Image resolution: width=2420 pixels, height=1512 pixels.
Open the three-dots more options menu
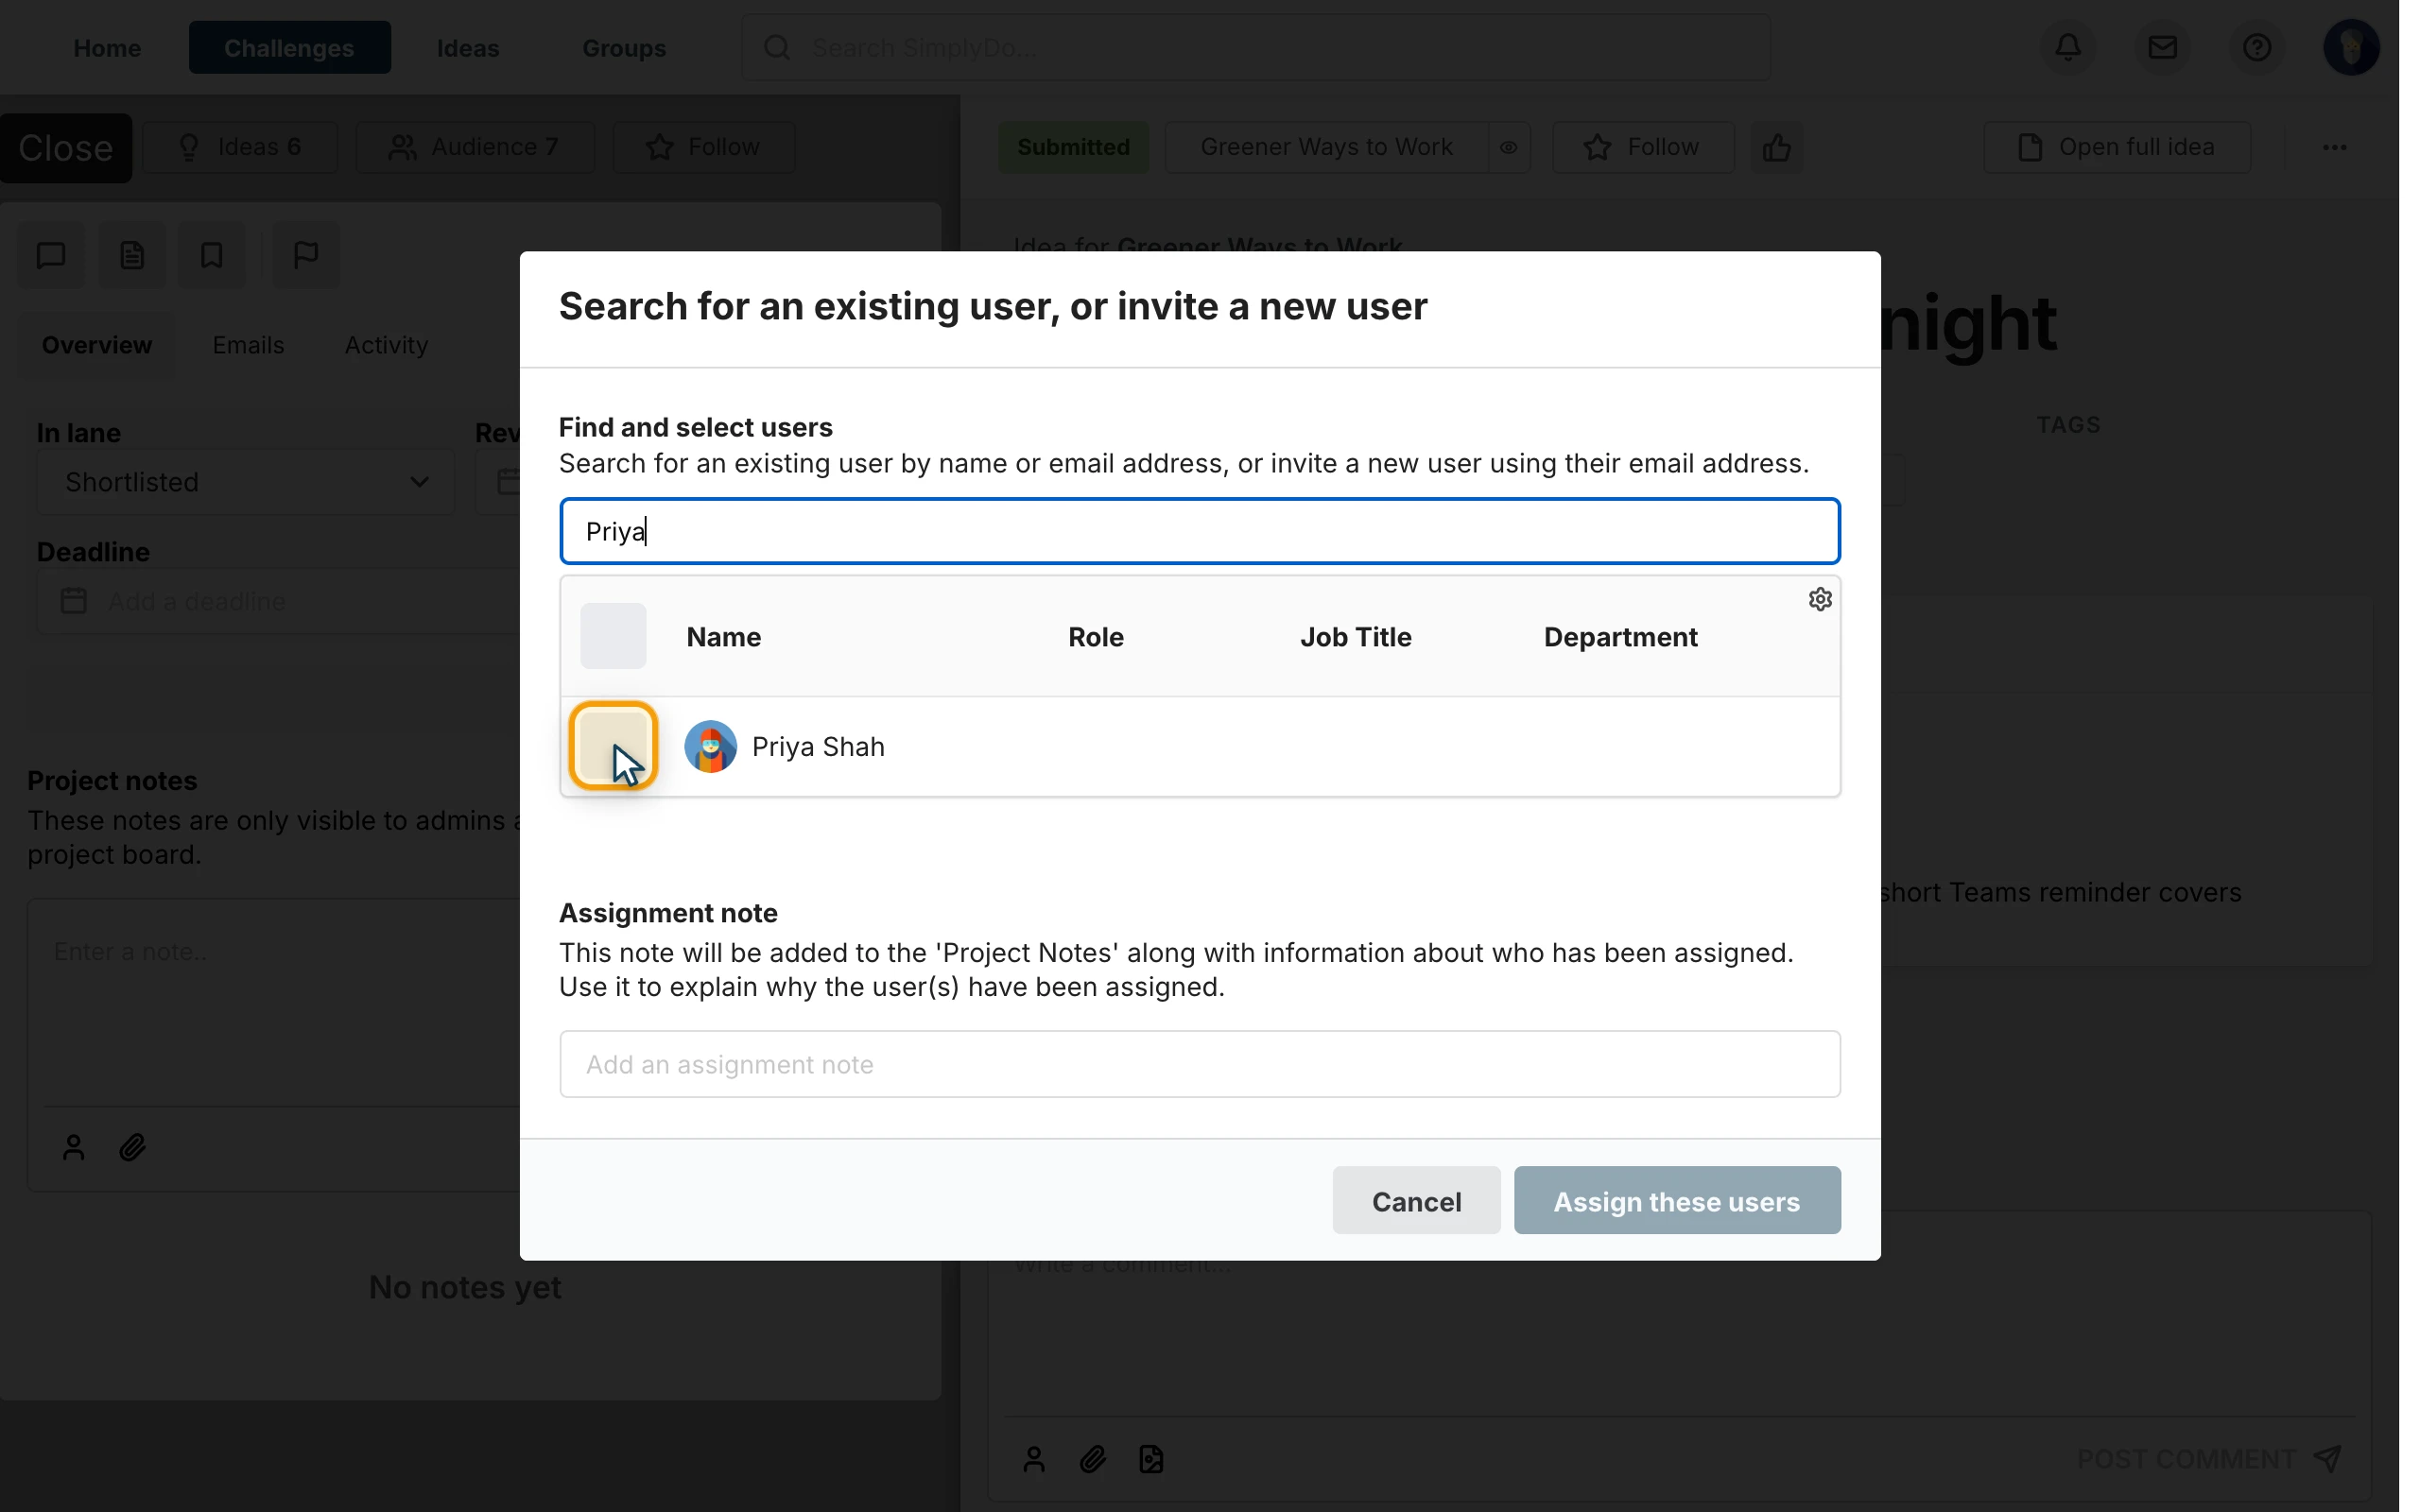(2334, 148)
